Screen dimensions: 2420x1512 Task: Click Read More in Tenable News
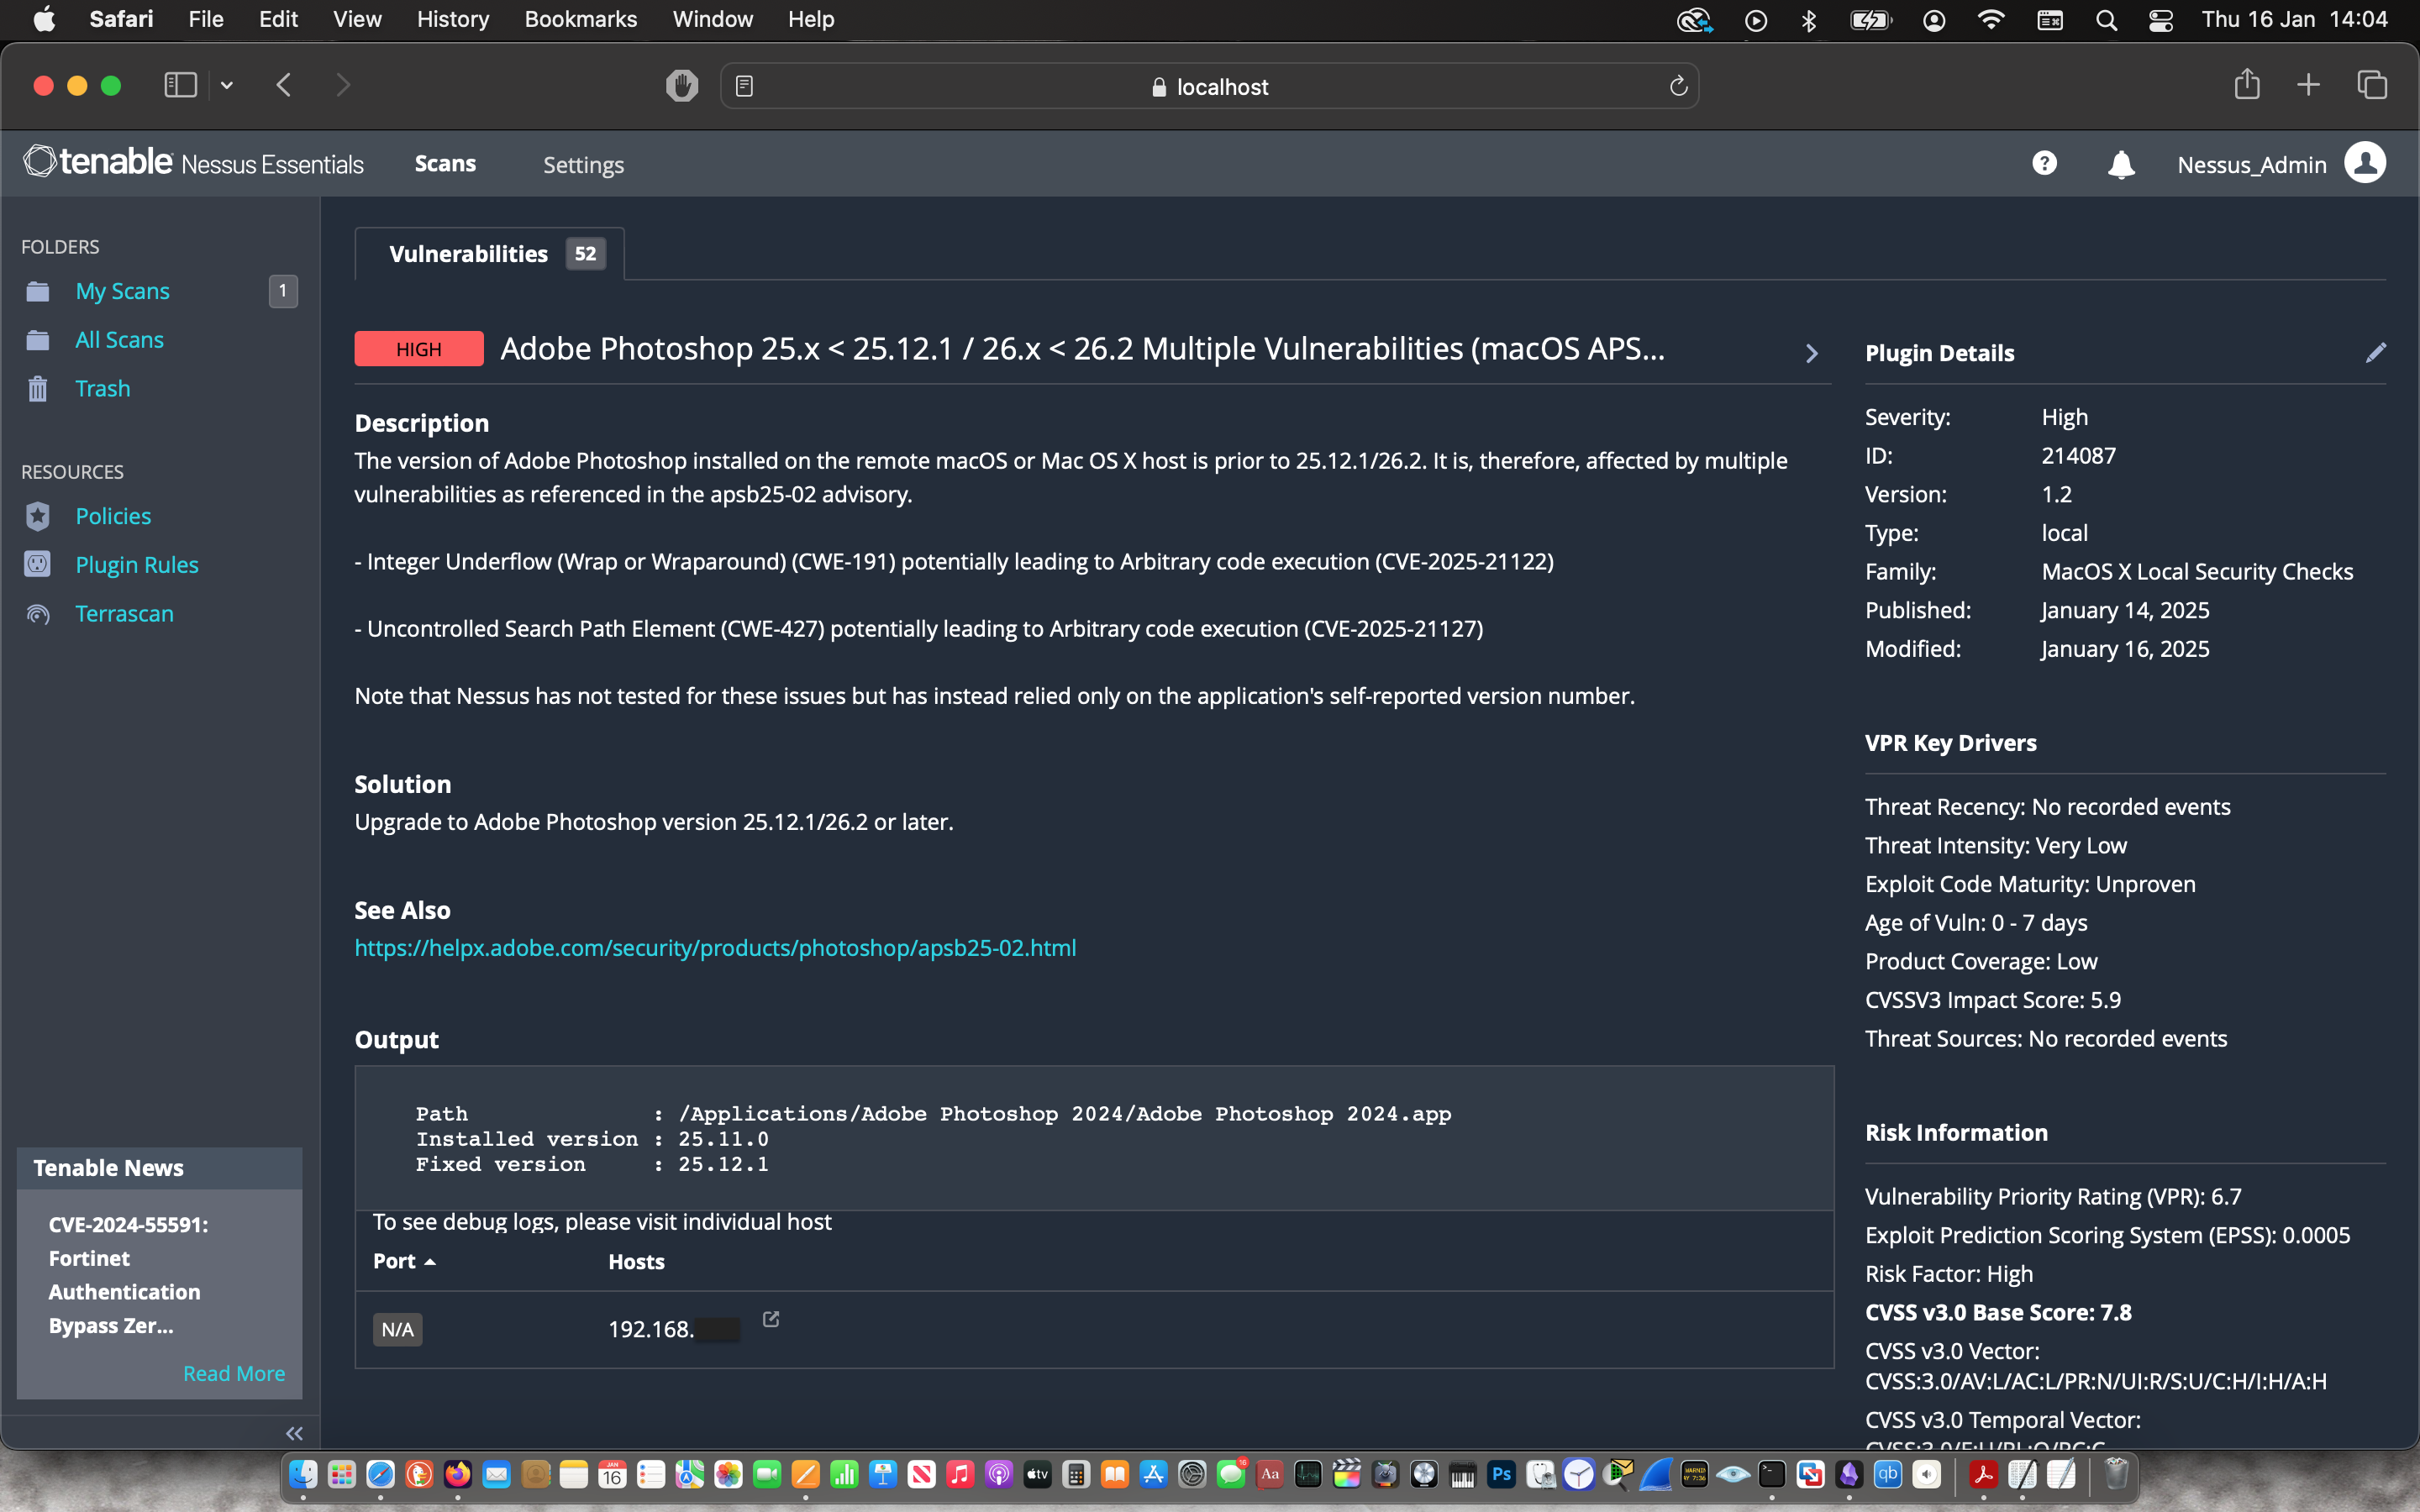(233, 1373)
